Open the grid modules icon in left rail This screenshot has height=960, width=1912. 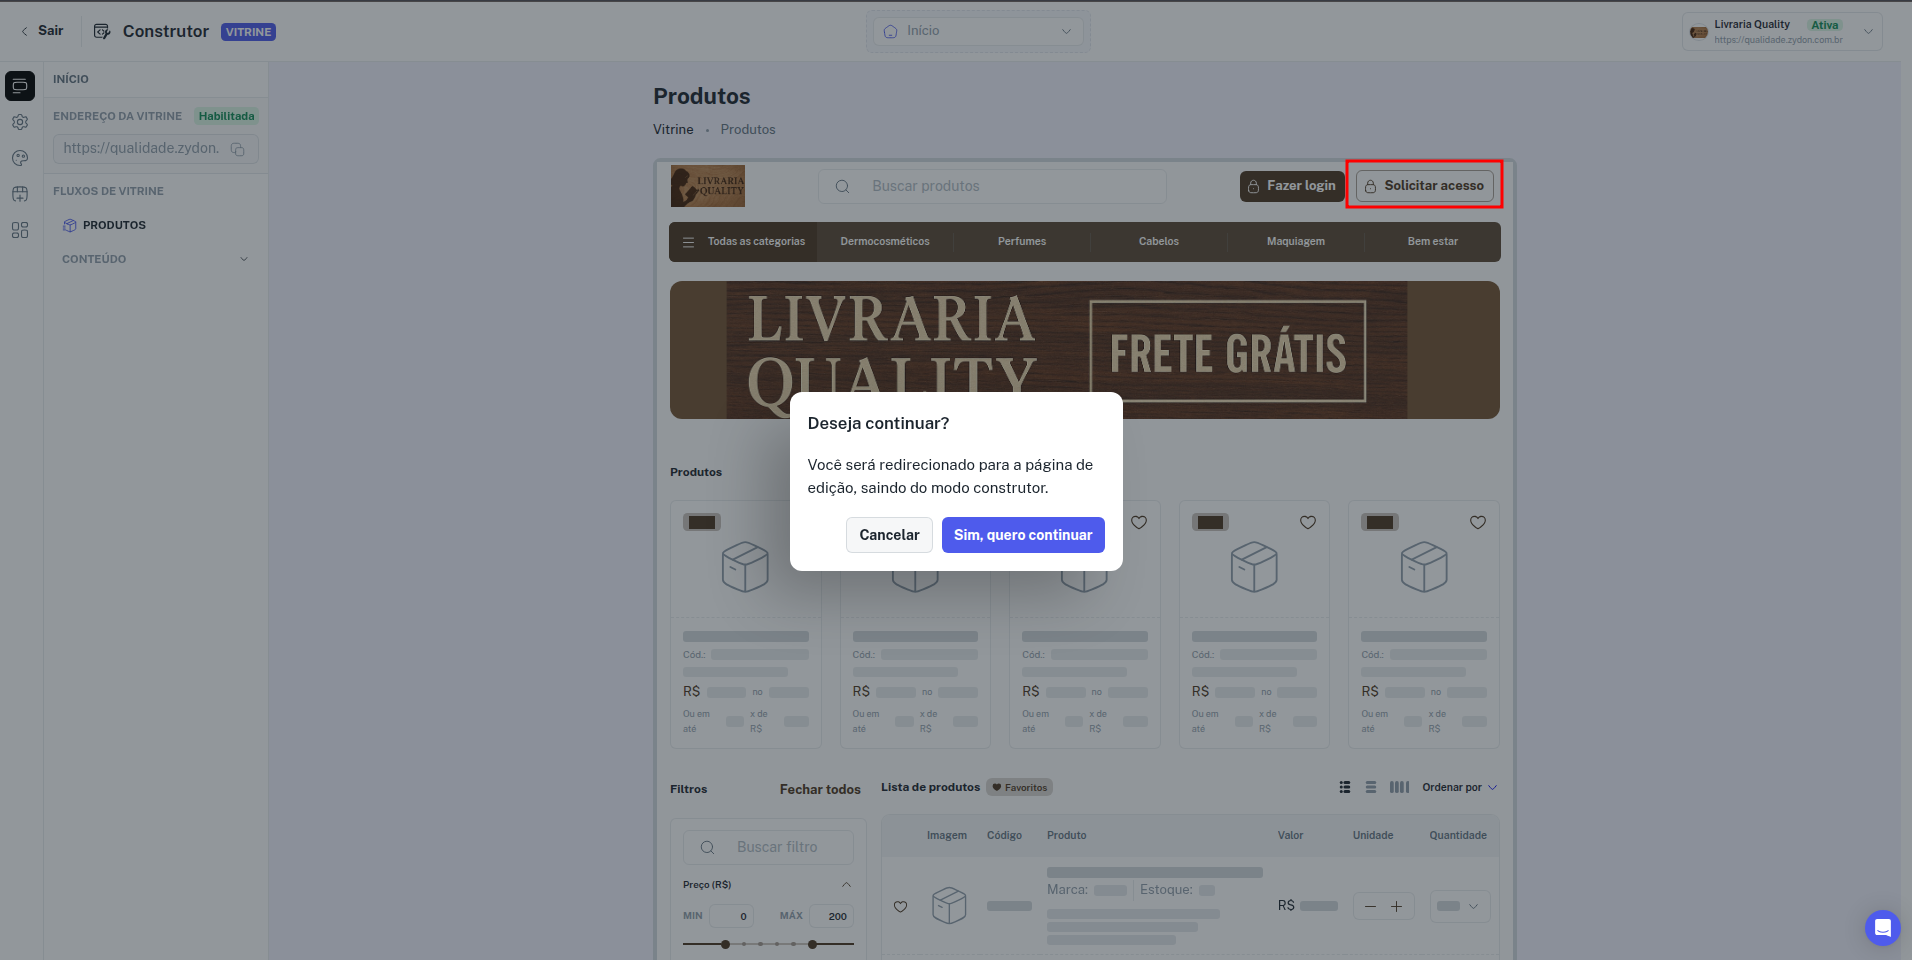tap(20, 230)
